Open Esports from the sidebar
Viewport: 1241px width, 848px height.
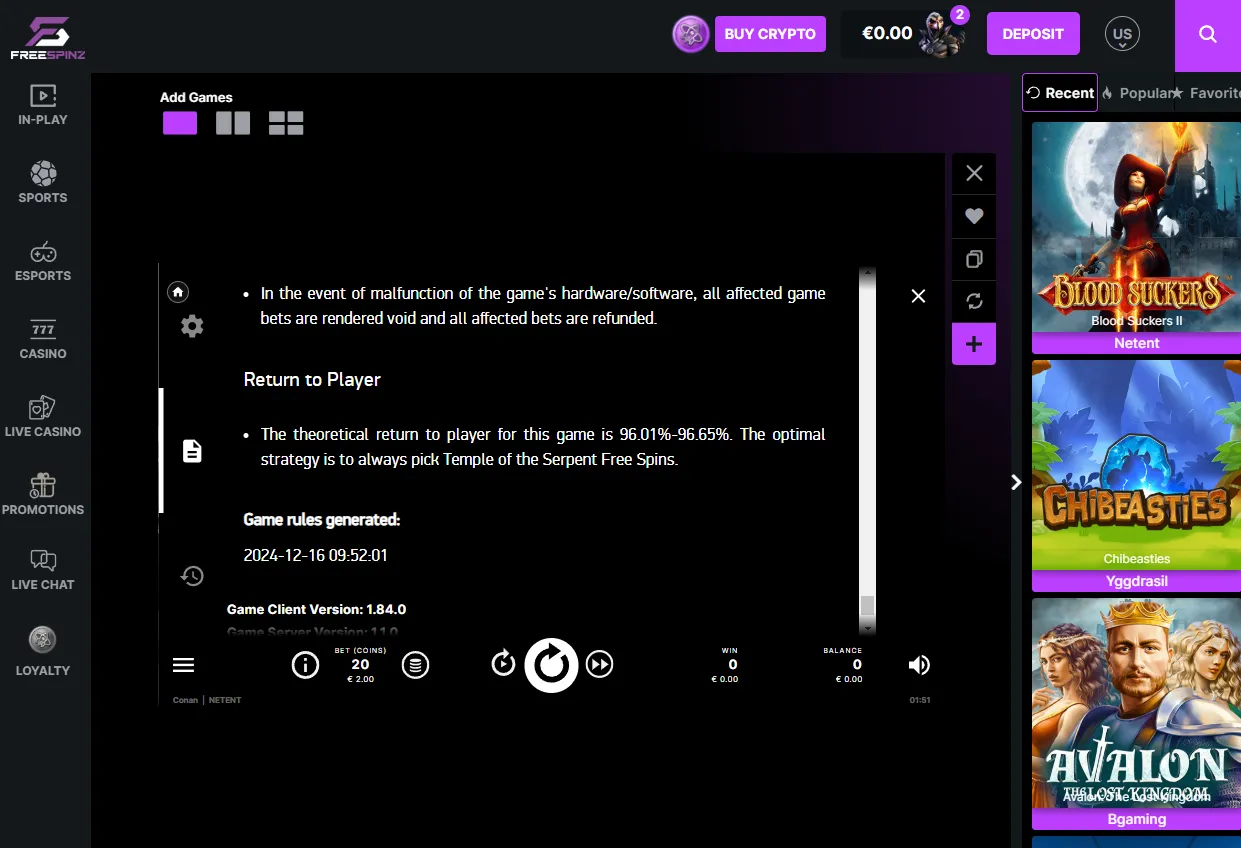click(43, 261)
